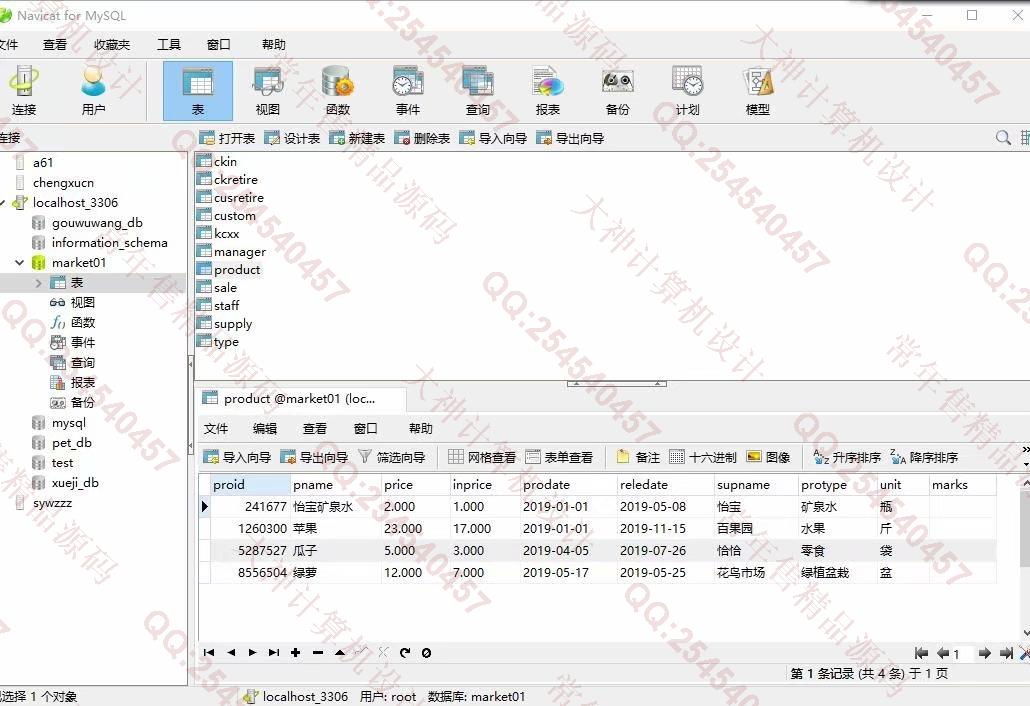Select the manager table
Screen dimensions: 1030x706
tap(239, 252)
